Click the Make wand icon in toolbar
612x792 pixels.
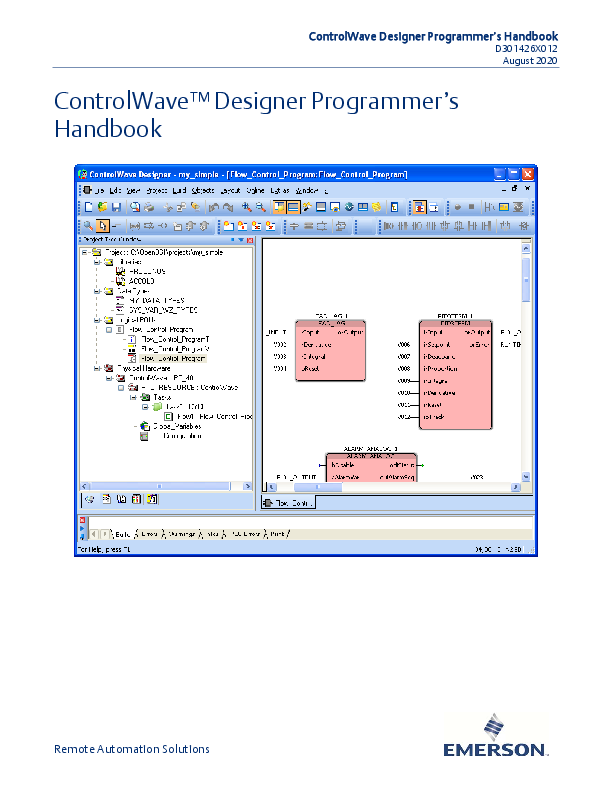[x=307, y=207]
